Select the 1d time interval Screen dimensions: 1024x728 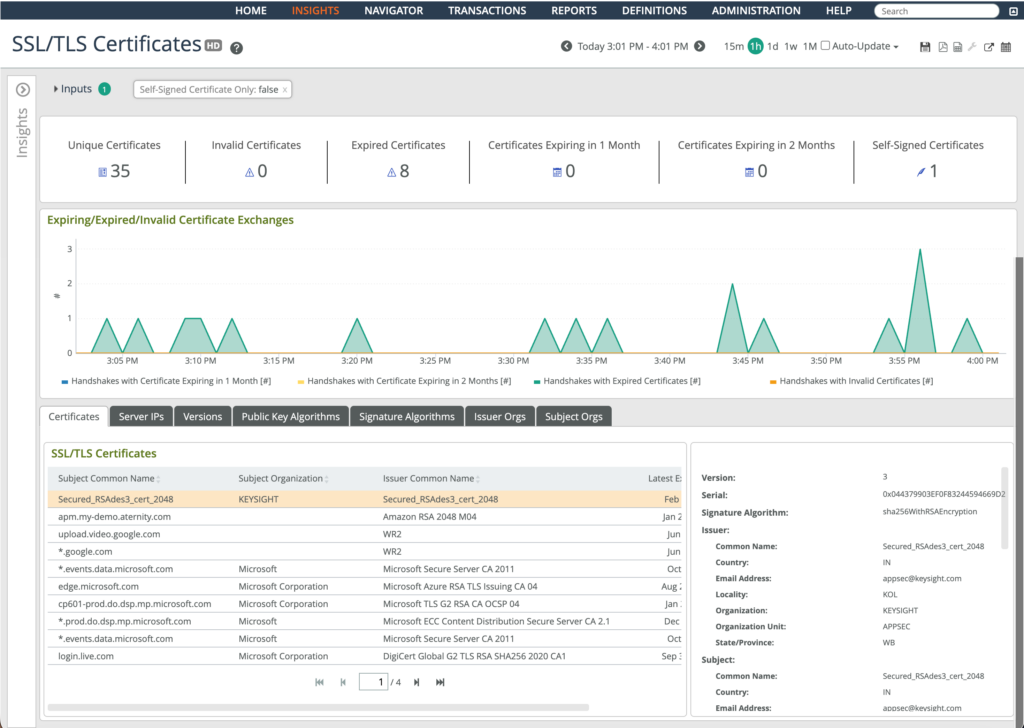773,46
